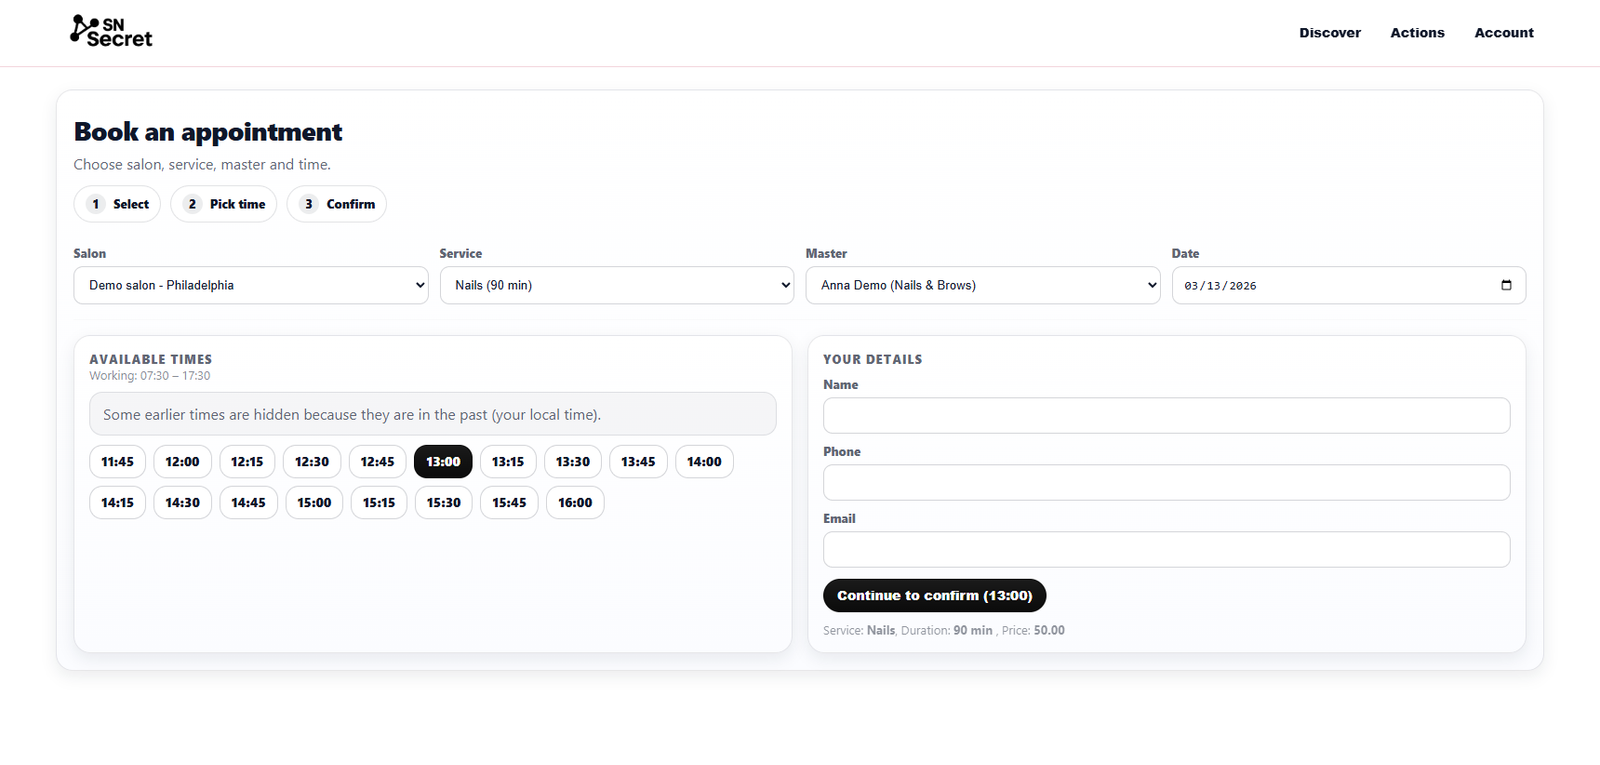
Task: Select the 11:45 time slot
Action: pos(118,462)
